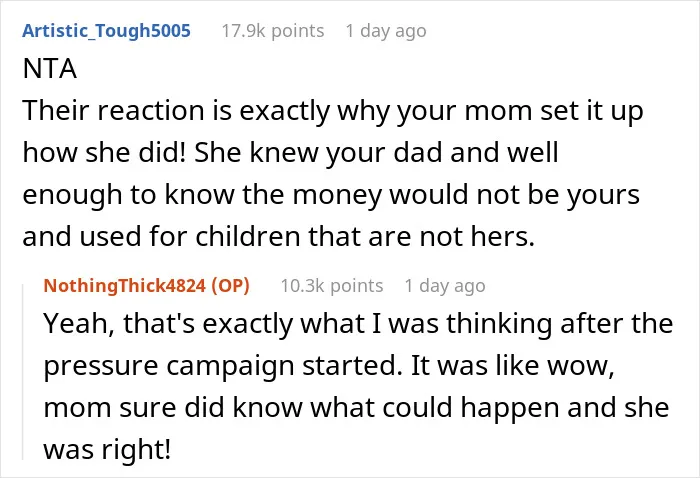Screen dimensions: 700x478
Task: Open the top comment's 1 day ago timestamp
Action: tap(386, 31)
